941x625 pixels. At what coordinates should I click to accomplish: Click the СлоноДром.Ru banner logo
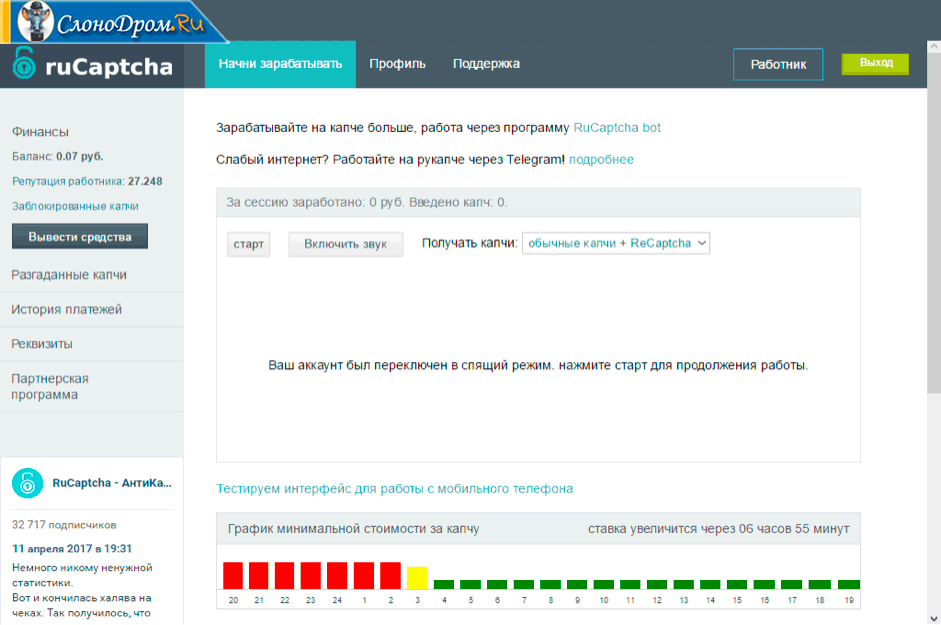tap(114, 22)
